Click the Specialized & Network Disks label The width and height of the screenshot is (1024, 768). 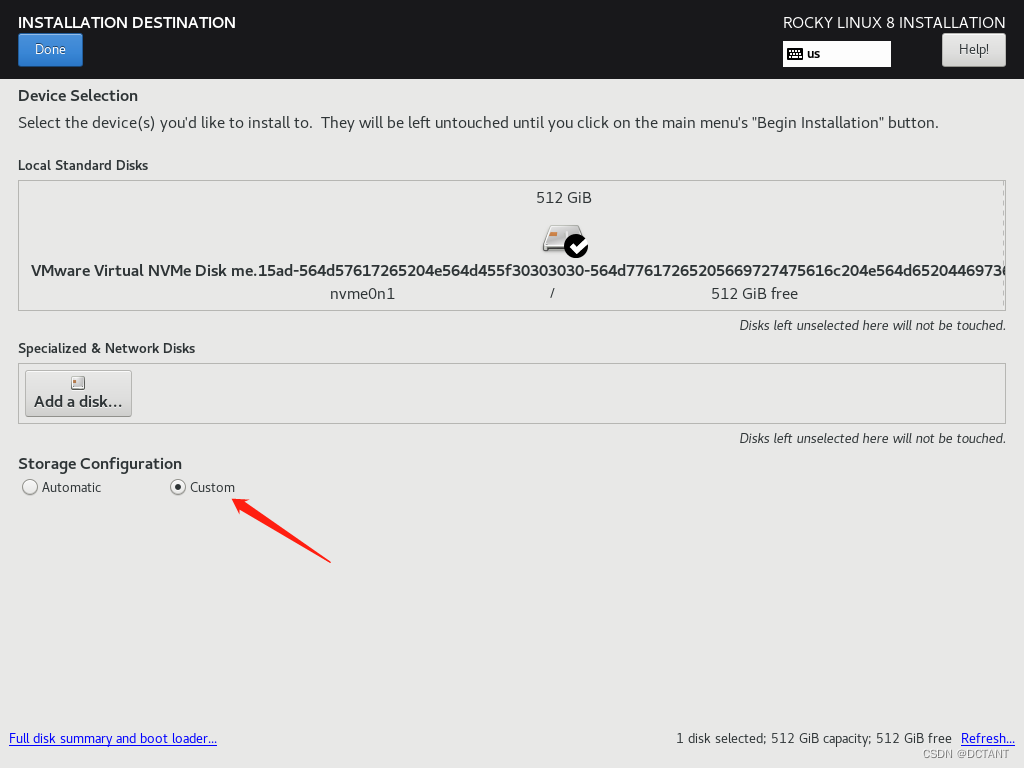[106, 348]
